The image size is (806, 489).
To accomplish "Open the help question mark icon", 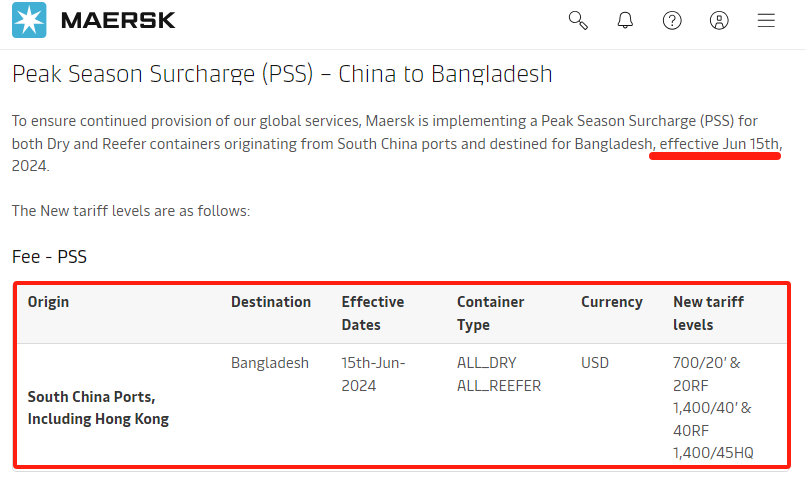I will 672,20.
